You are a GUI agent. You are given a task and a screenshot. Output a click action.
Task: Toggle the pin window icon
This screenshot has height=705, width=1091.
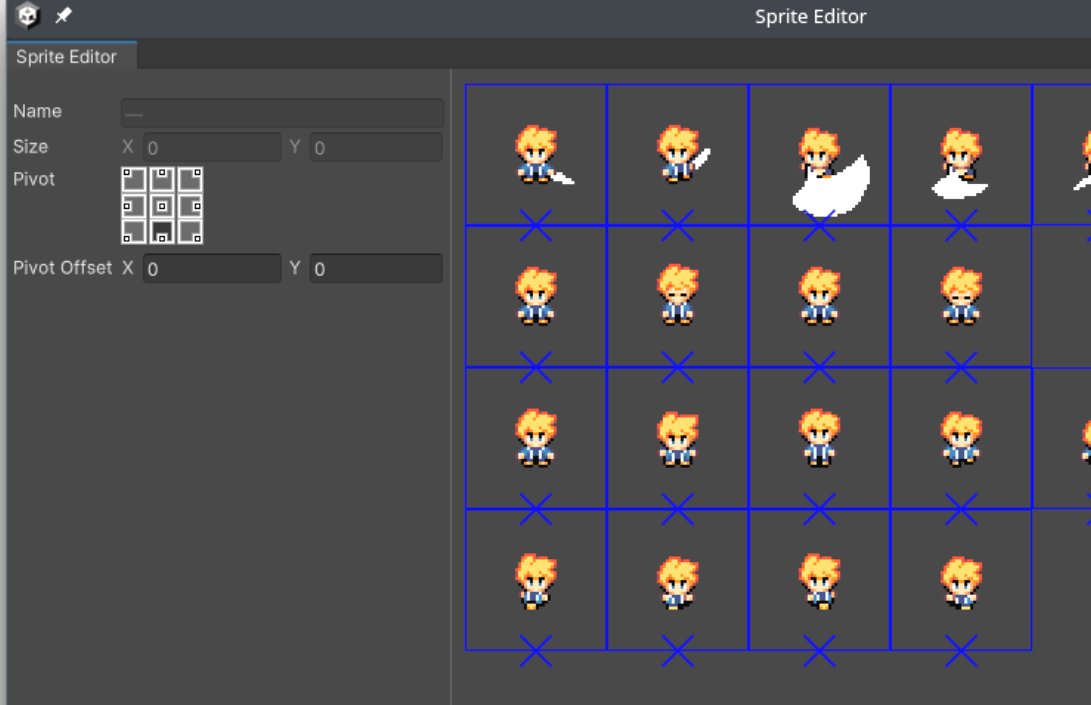tap(63, 15)
